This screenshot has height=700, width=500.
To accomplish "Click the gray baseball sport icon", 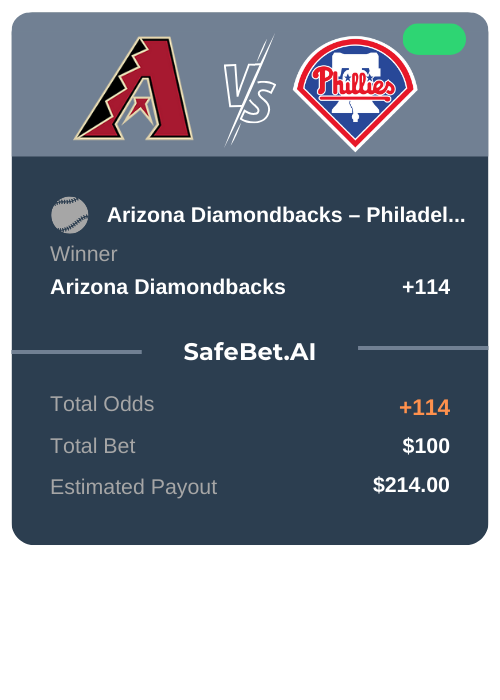I will [70, 215].
